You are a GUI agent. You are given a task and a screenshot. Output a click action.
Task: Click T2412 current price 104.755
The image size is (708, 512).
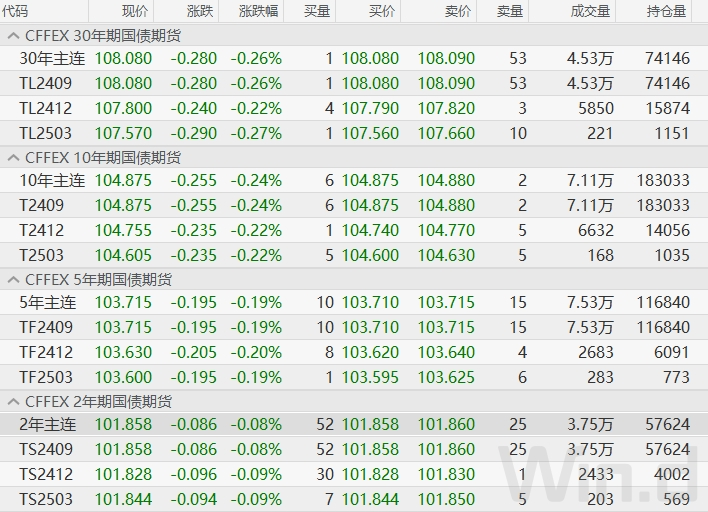point(123,230)
